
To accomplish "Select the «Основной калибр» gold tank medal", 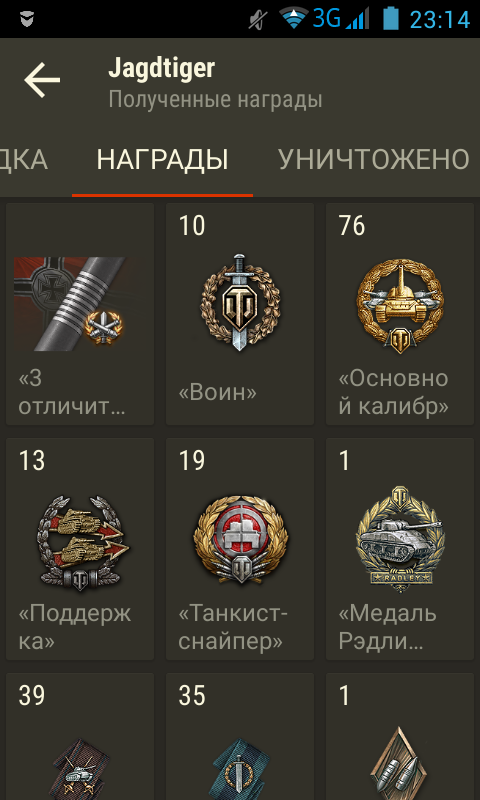I will click(x=399, y=304).
